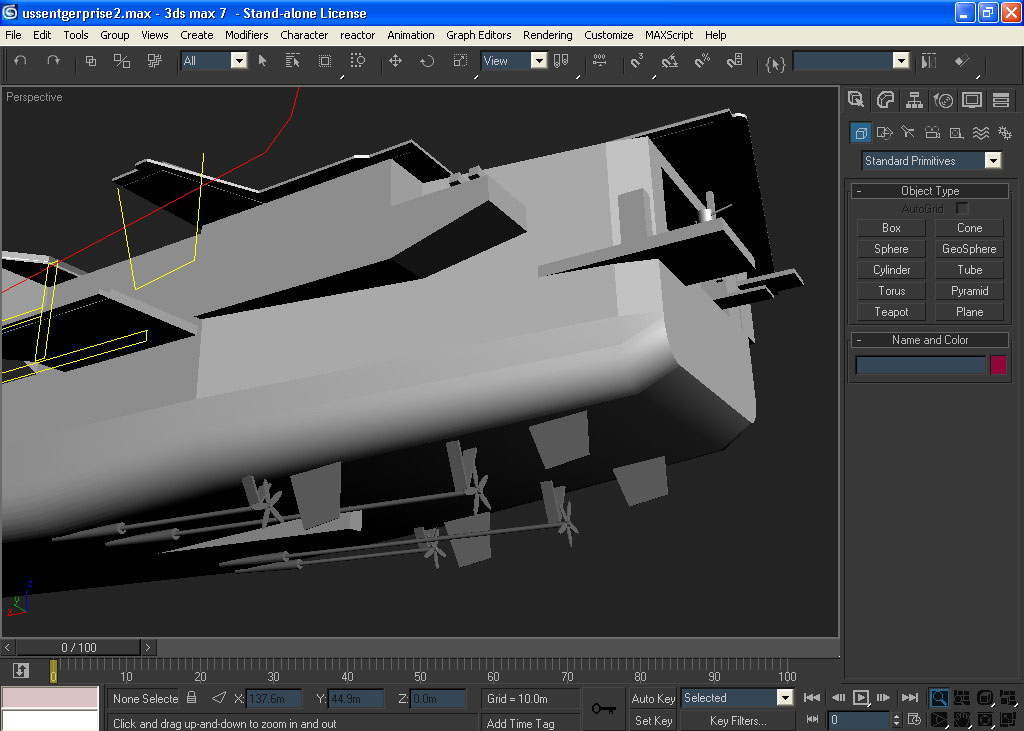Choose the Cameras creation category

pyautogui.click(x=932, y=132)
